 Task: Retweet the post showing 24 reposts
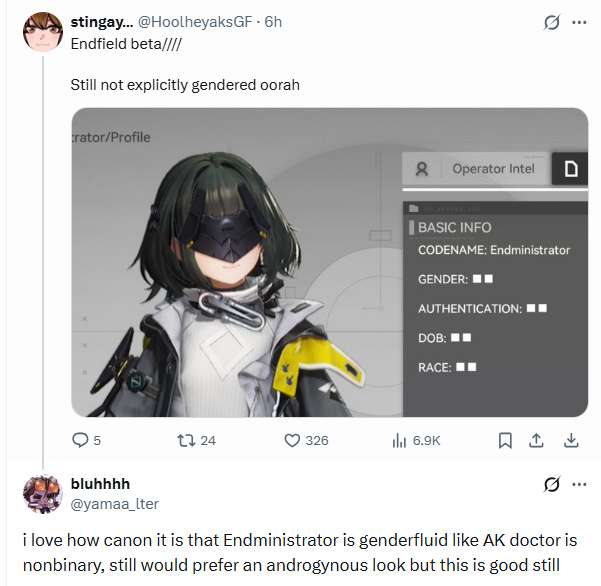(186, 440)
